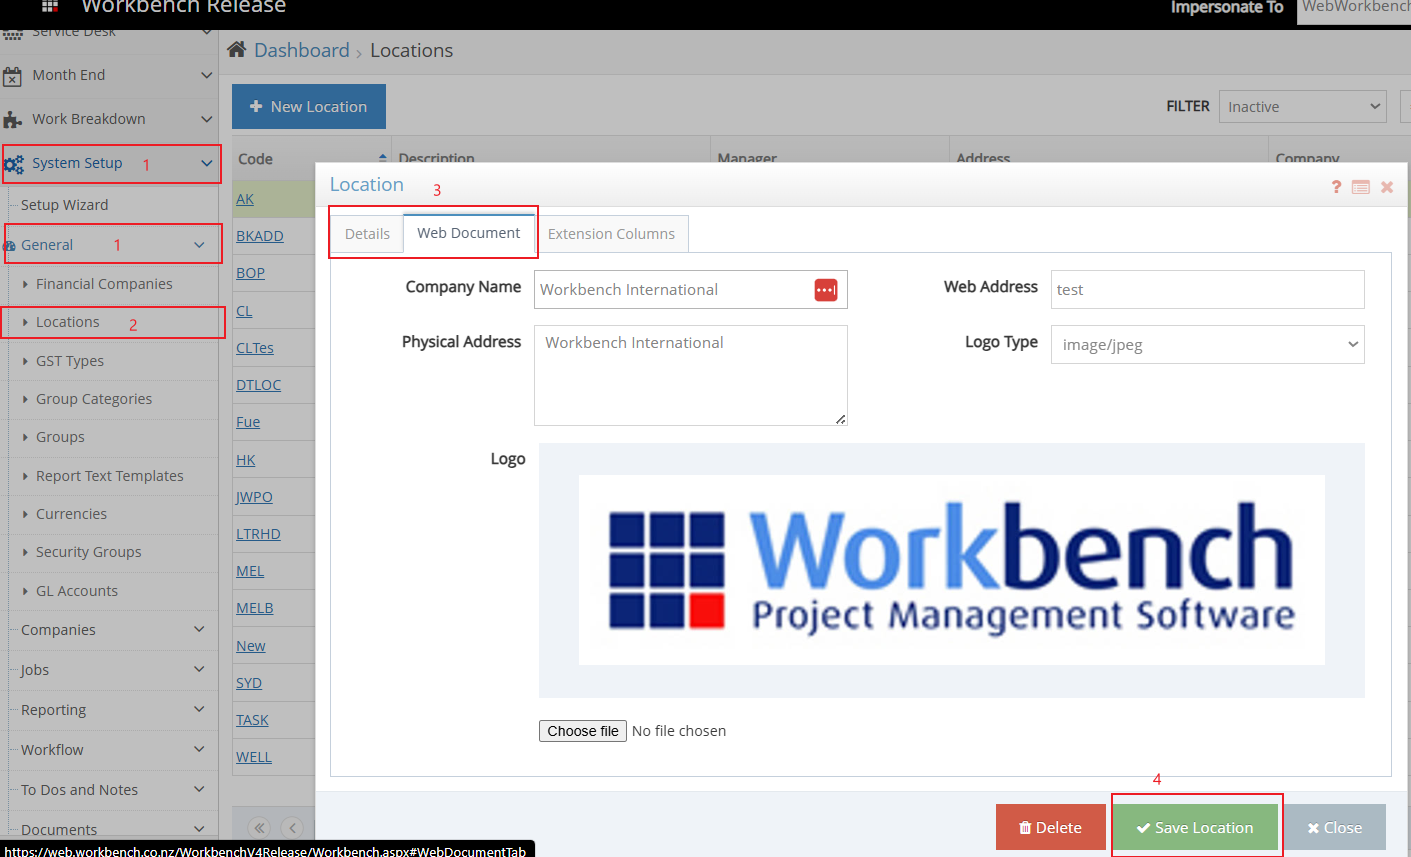Switch to the Details tab
This screenshot has width=1411, height=857.
(367, 234)
